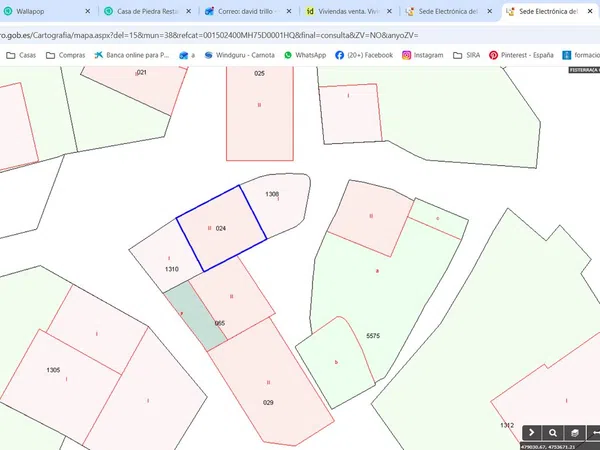Open the Casas bookmark folder
The height and width of the screenshot is (450, 600).
click(x=21, y=55)
